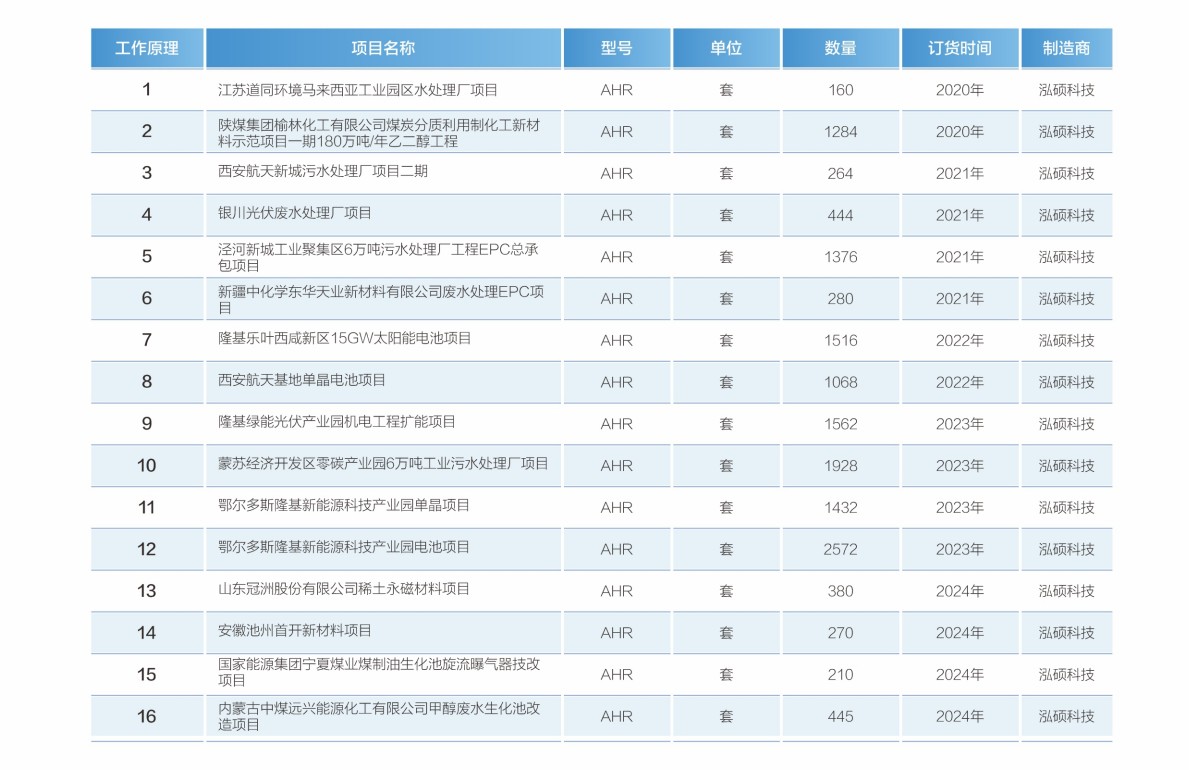1189x770 pixels.
Task: Click the 隆基乐叶西咸新区15GW太阳能电池项目 entry
Action: pos(344,339)
